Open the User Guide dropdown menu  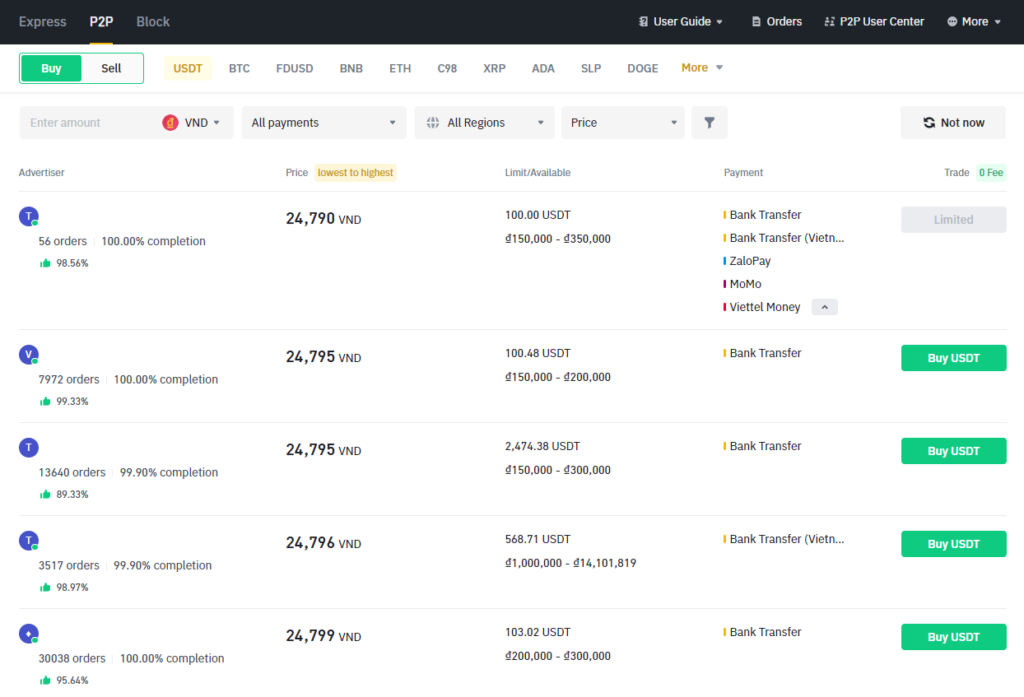pyautogui.click(x=680, y=22)
